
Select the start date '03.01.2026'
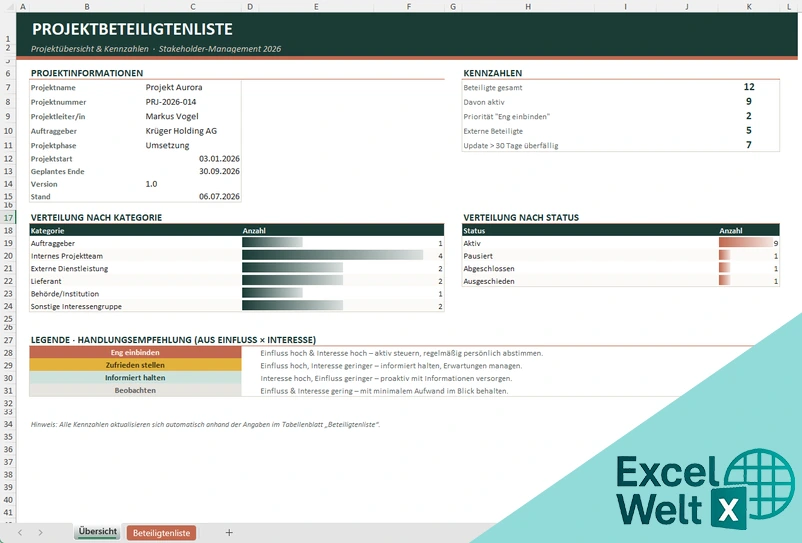pyautogui.click(x=219, y=159)
